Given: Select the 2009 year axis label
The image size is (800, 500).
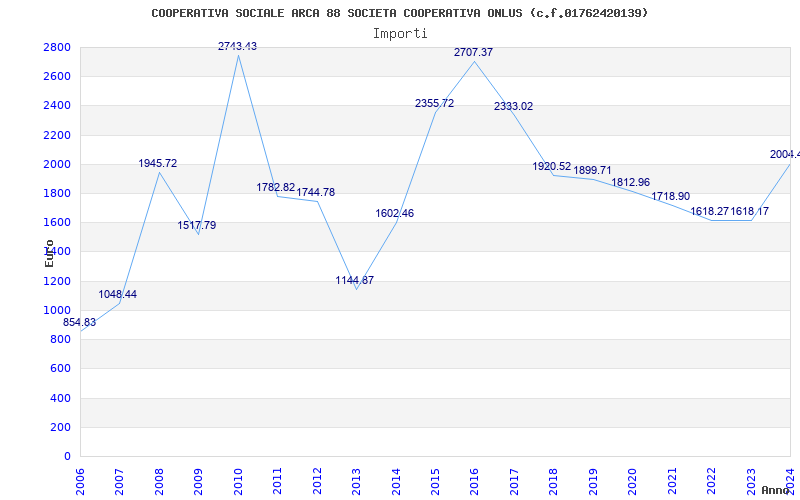Looking at the screenshot, I should 198,482.
